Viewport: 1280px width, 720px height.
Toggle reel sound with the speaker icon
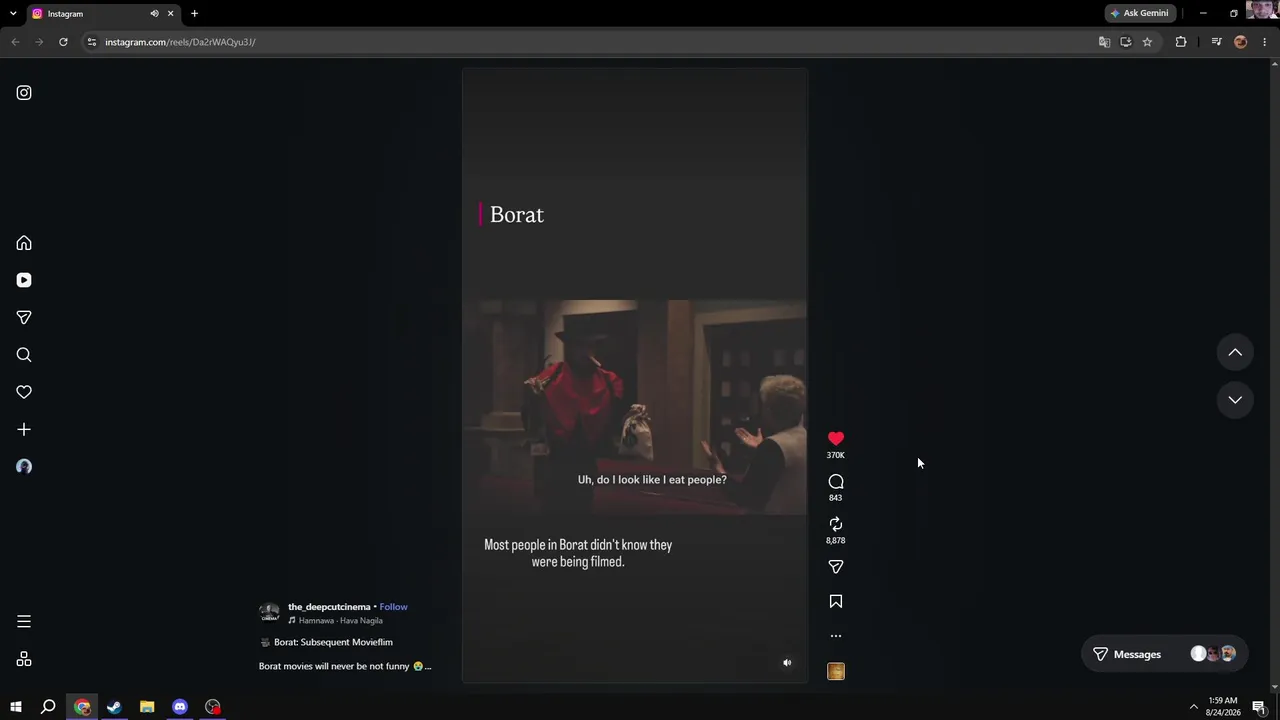787,663
